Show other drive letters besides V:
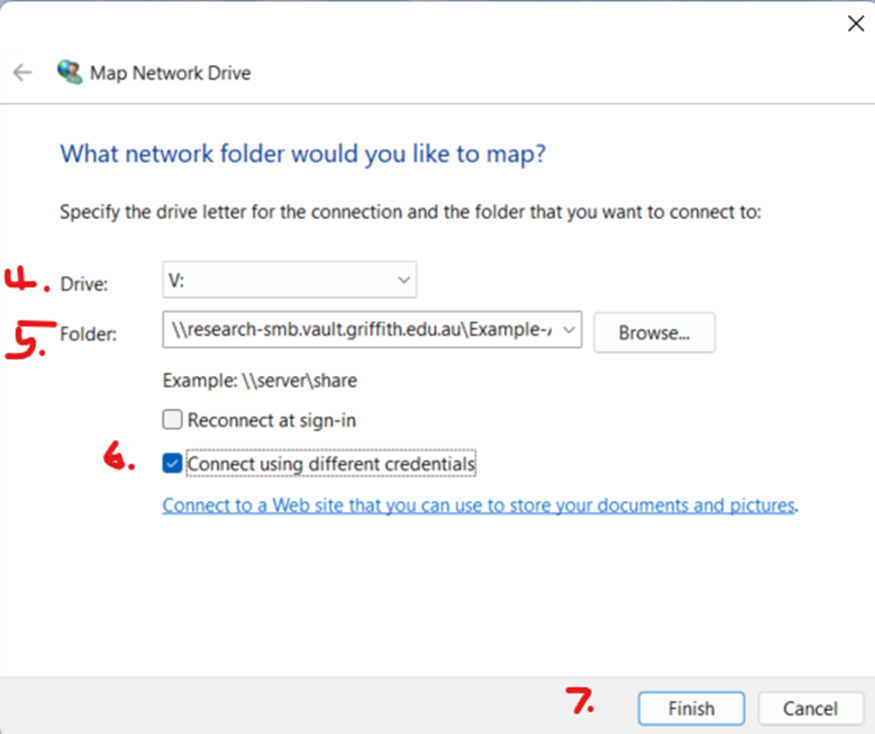875x734 pixels. tap(403, 279)
